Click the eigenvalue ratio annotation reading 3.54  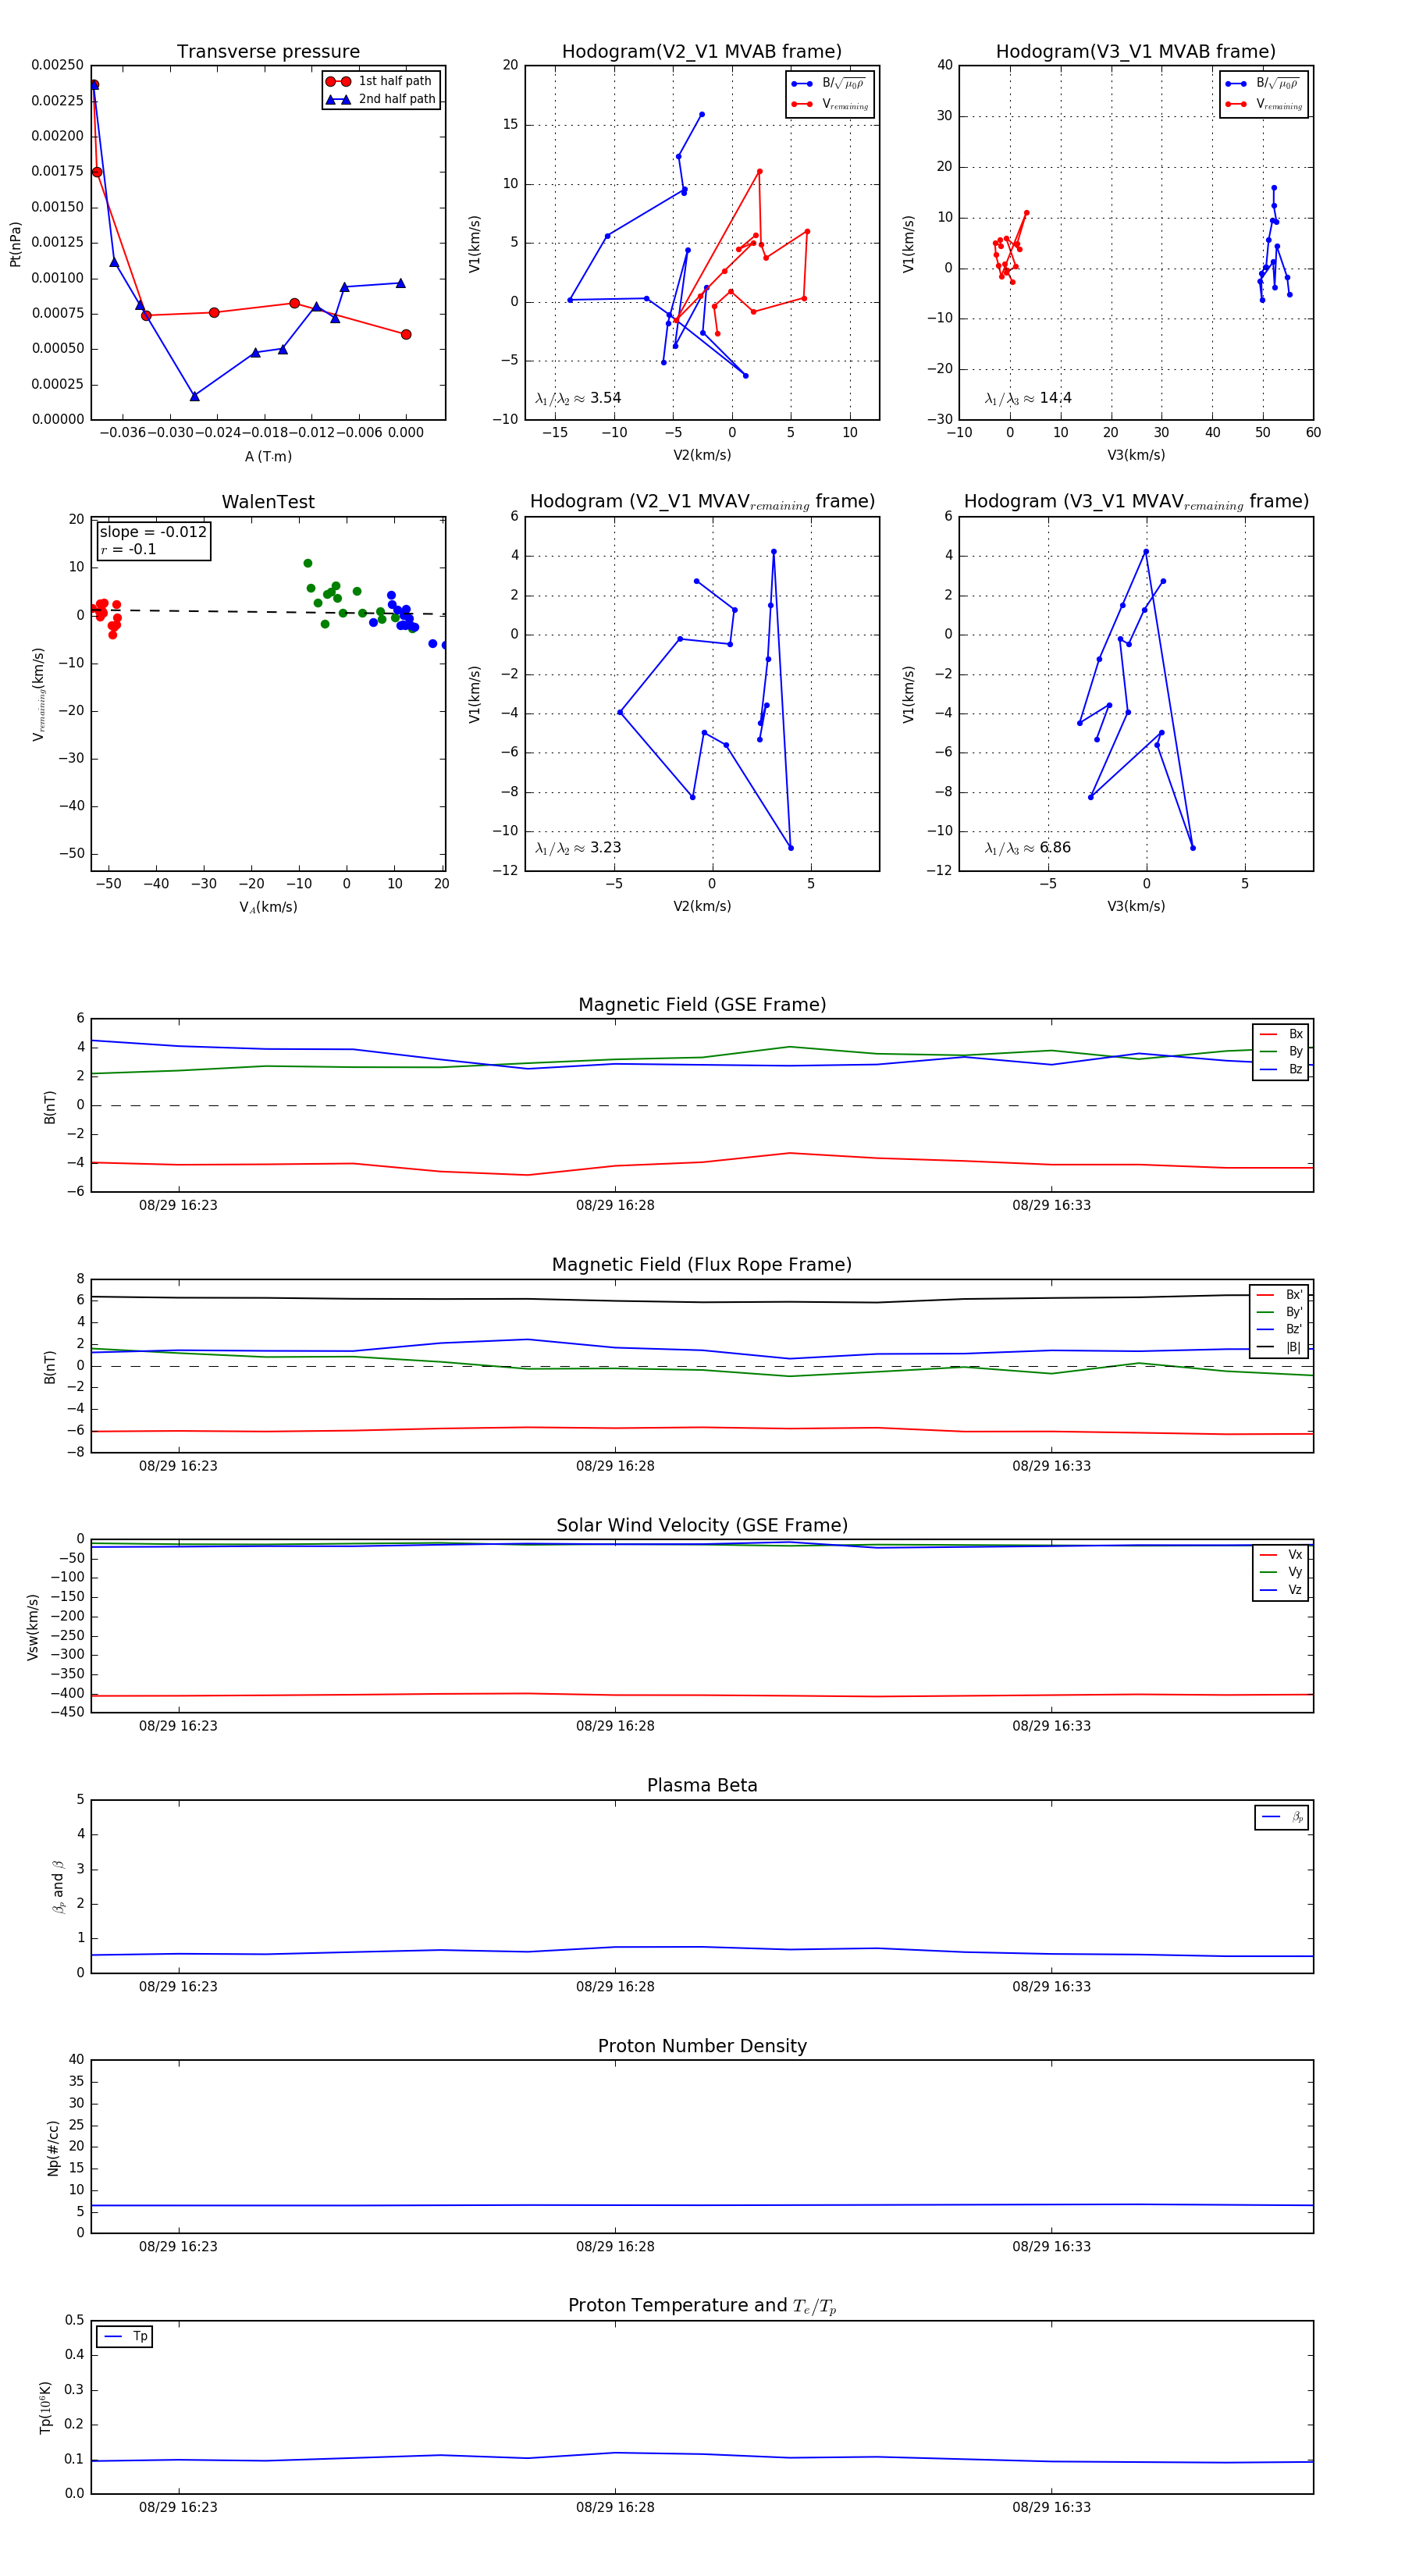pos(578,398)
